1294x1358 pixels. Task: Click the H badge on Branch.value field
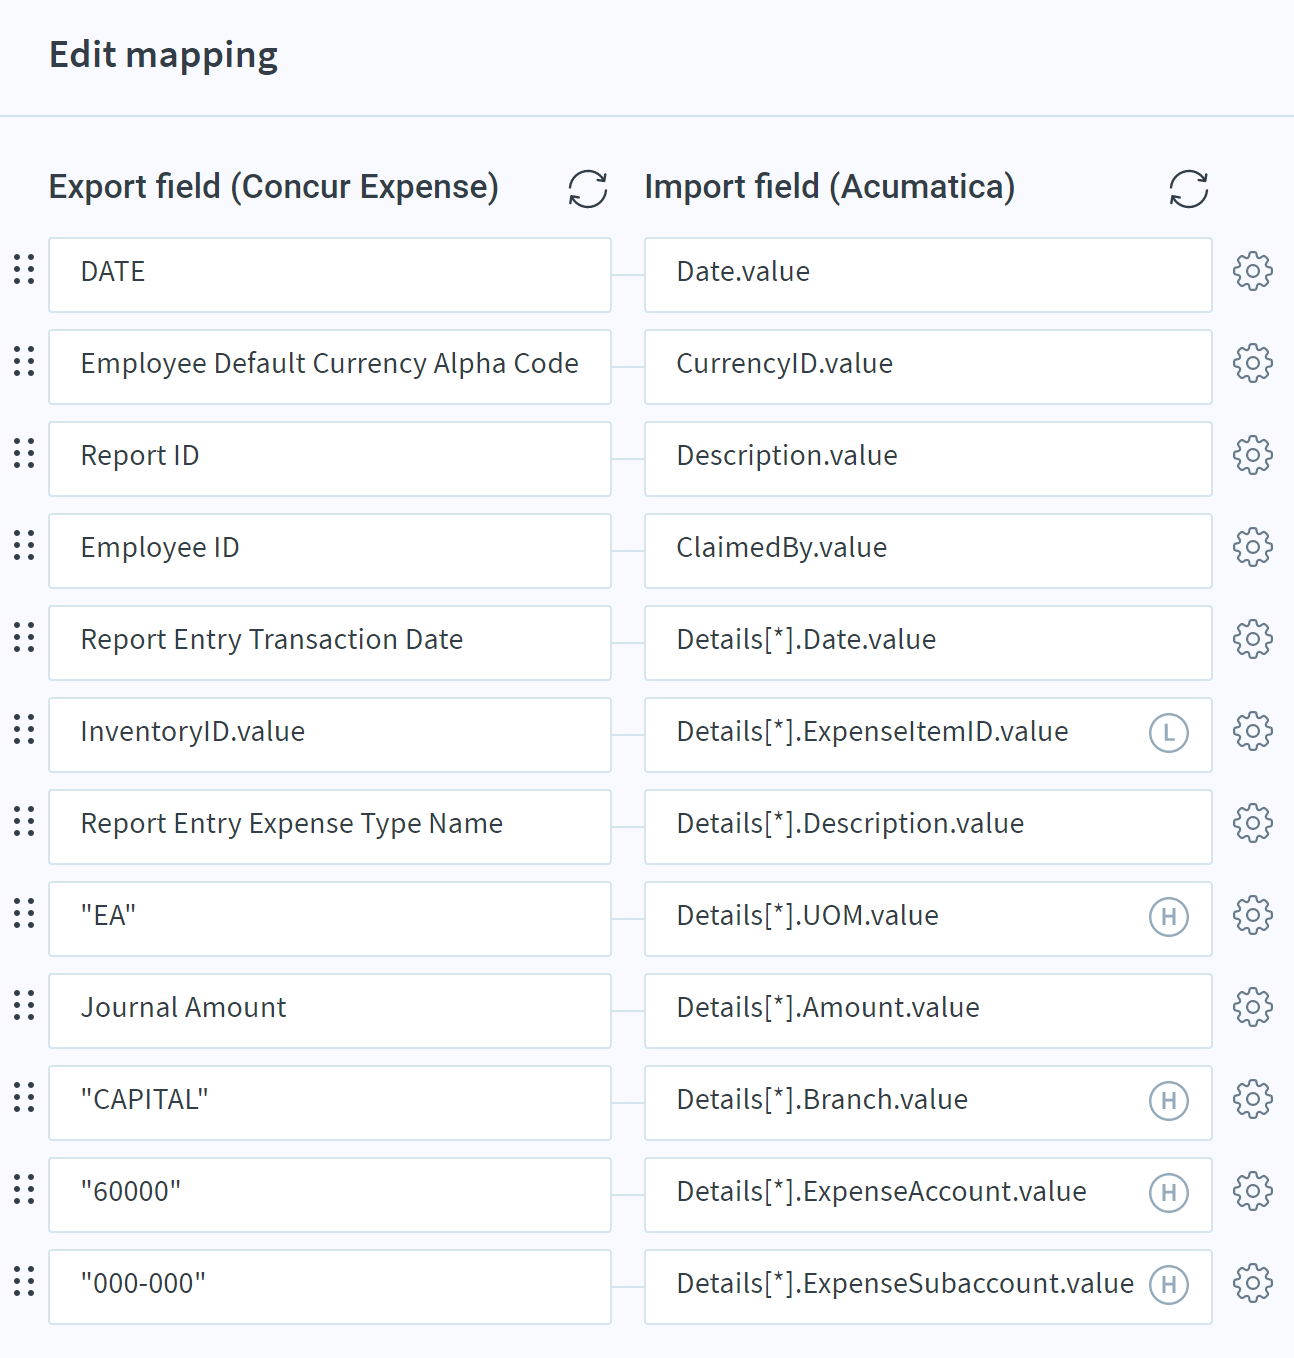1169,1101
